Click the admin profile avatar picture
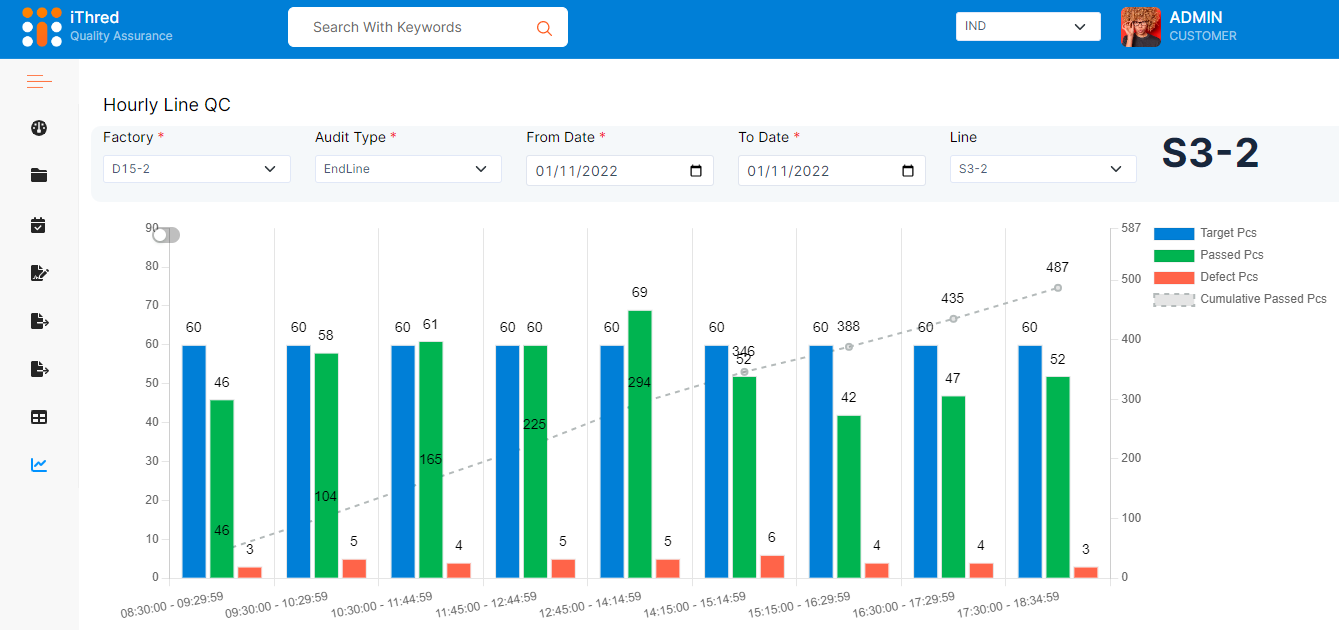1339x630 pixels. [x=1141, y=27]
